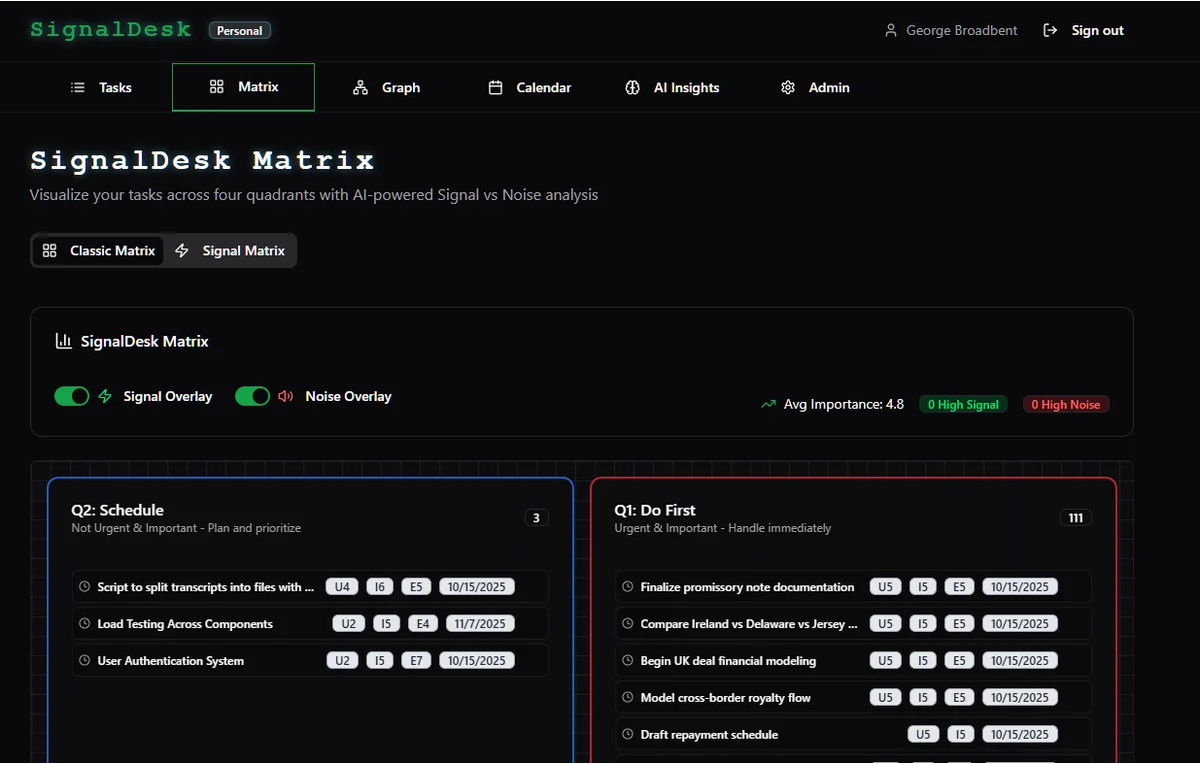Switch to Signal Matrix view
This screenshot has height=764, width=1200.
point(230,251)
